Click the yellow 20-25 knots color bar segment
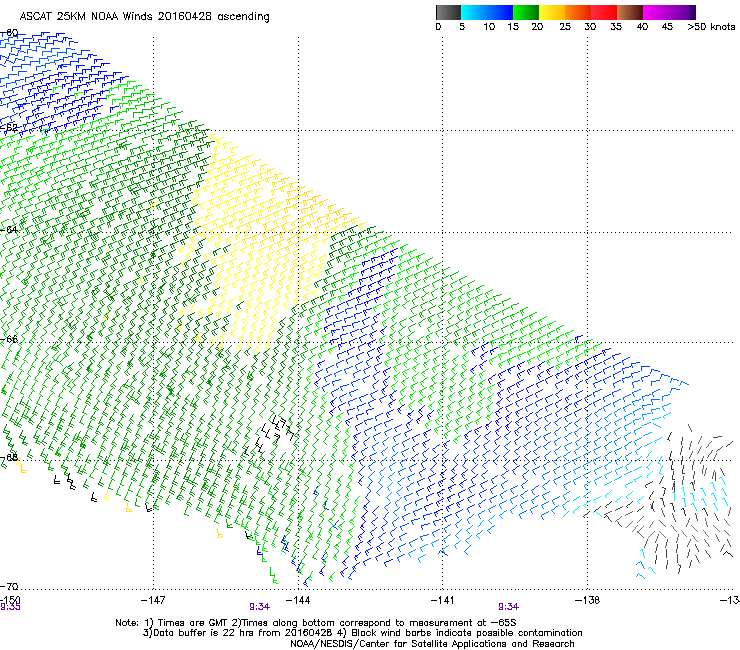The height and width of the screenshot is (650, 740). tap(552, 12)
